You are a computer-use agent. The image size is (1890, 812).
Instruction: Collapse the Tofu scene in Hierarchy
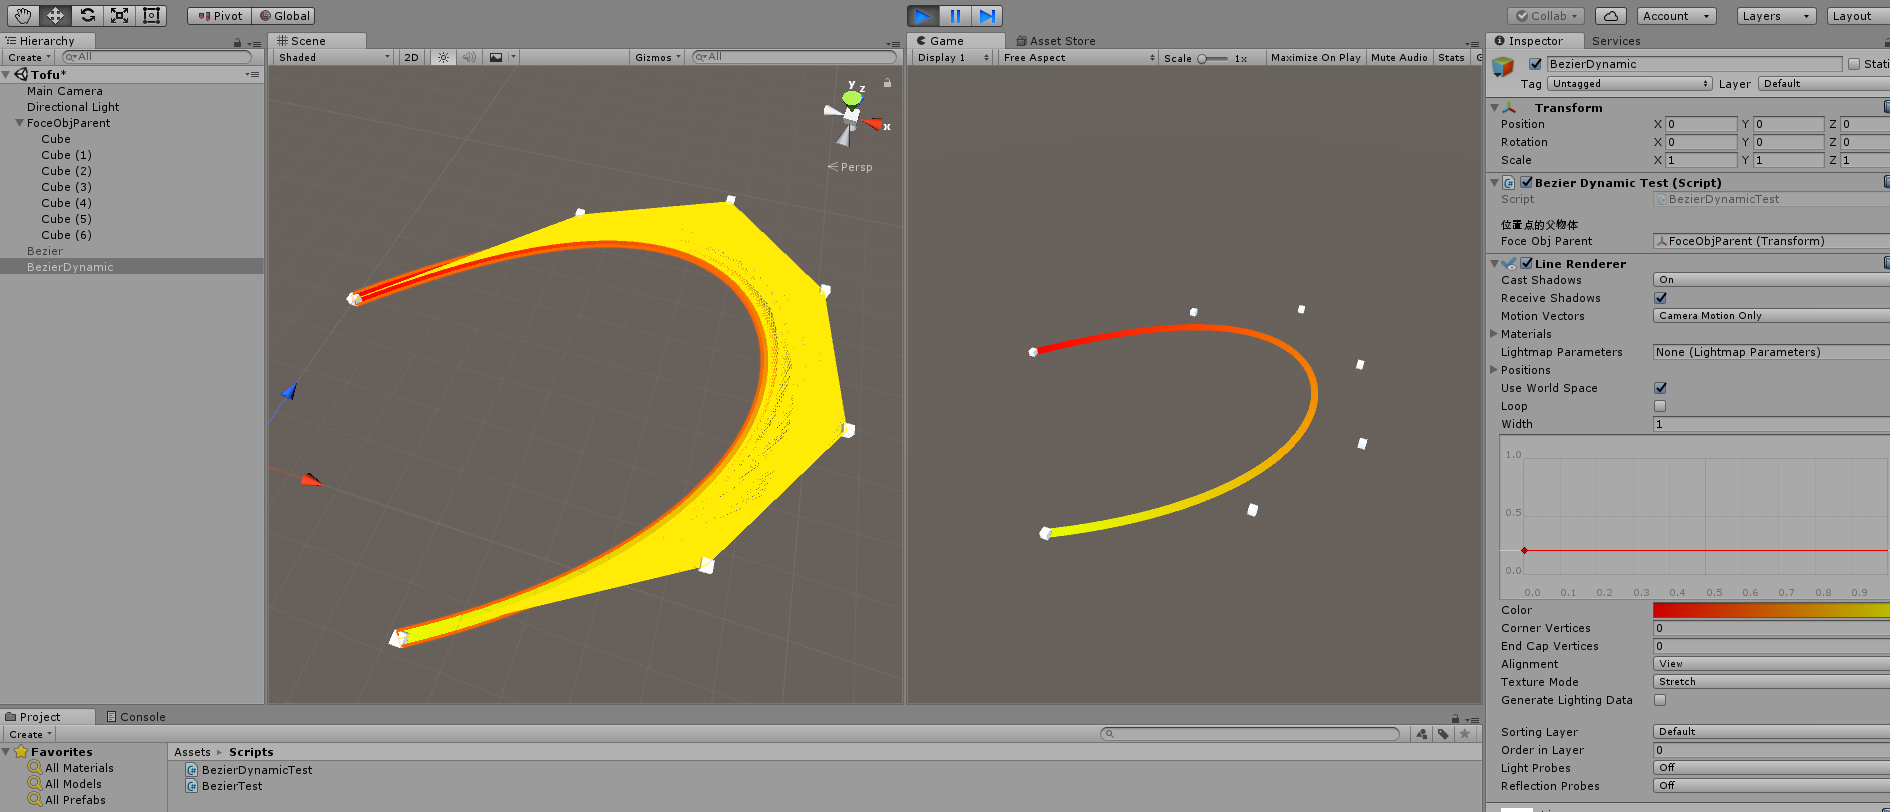[x=6, y=74]
